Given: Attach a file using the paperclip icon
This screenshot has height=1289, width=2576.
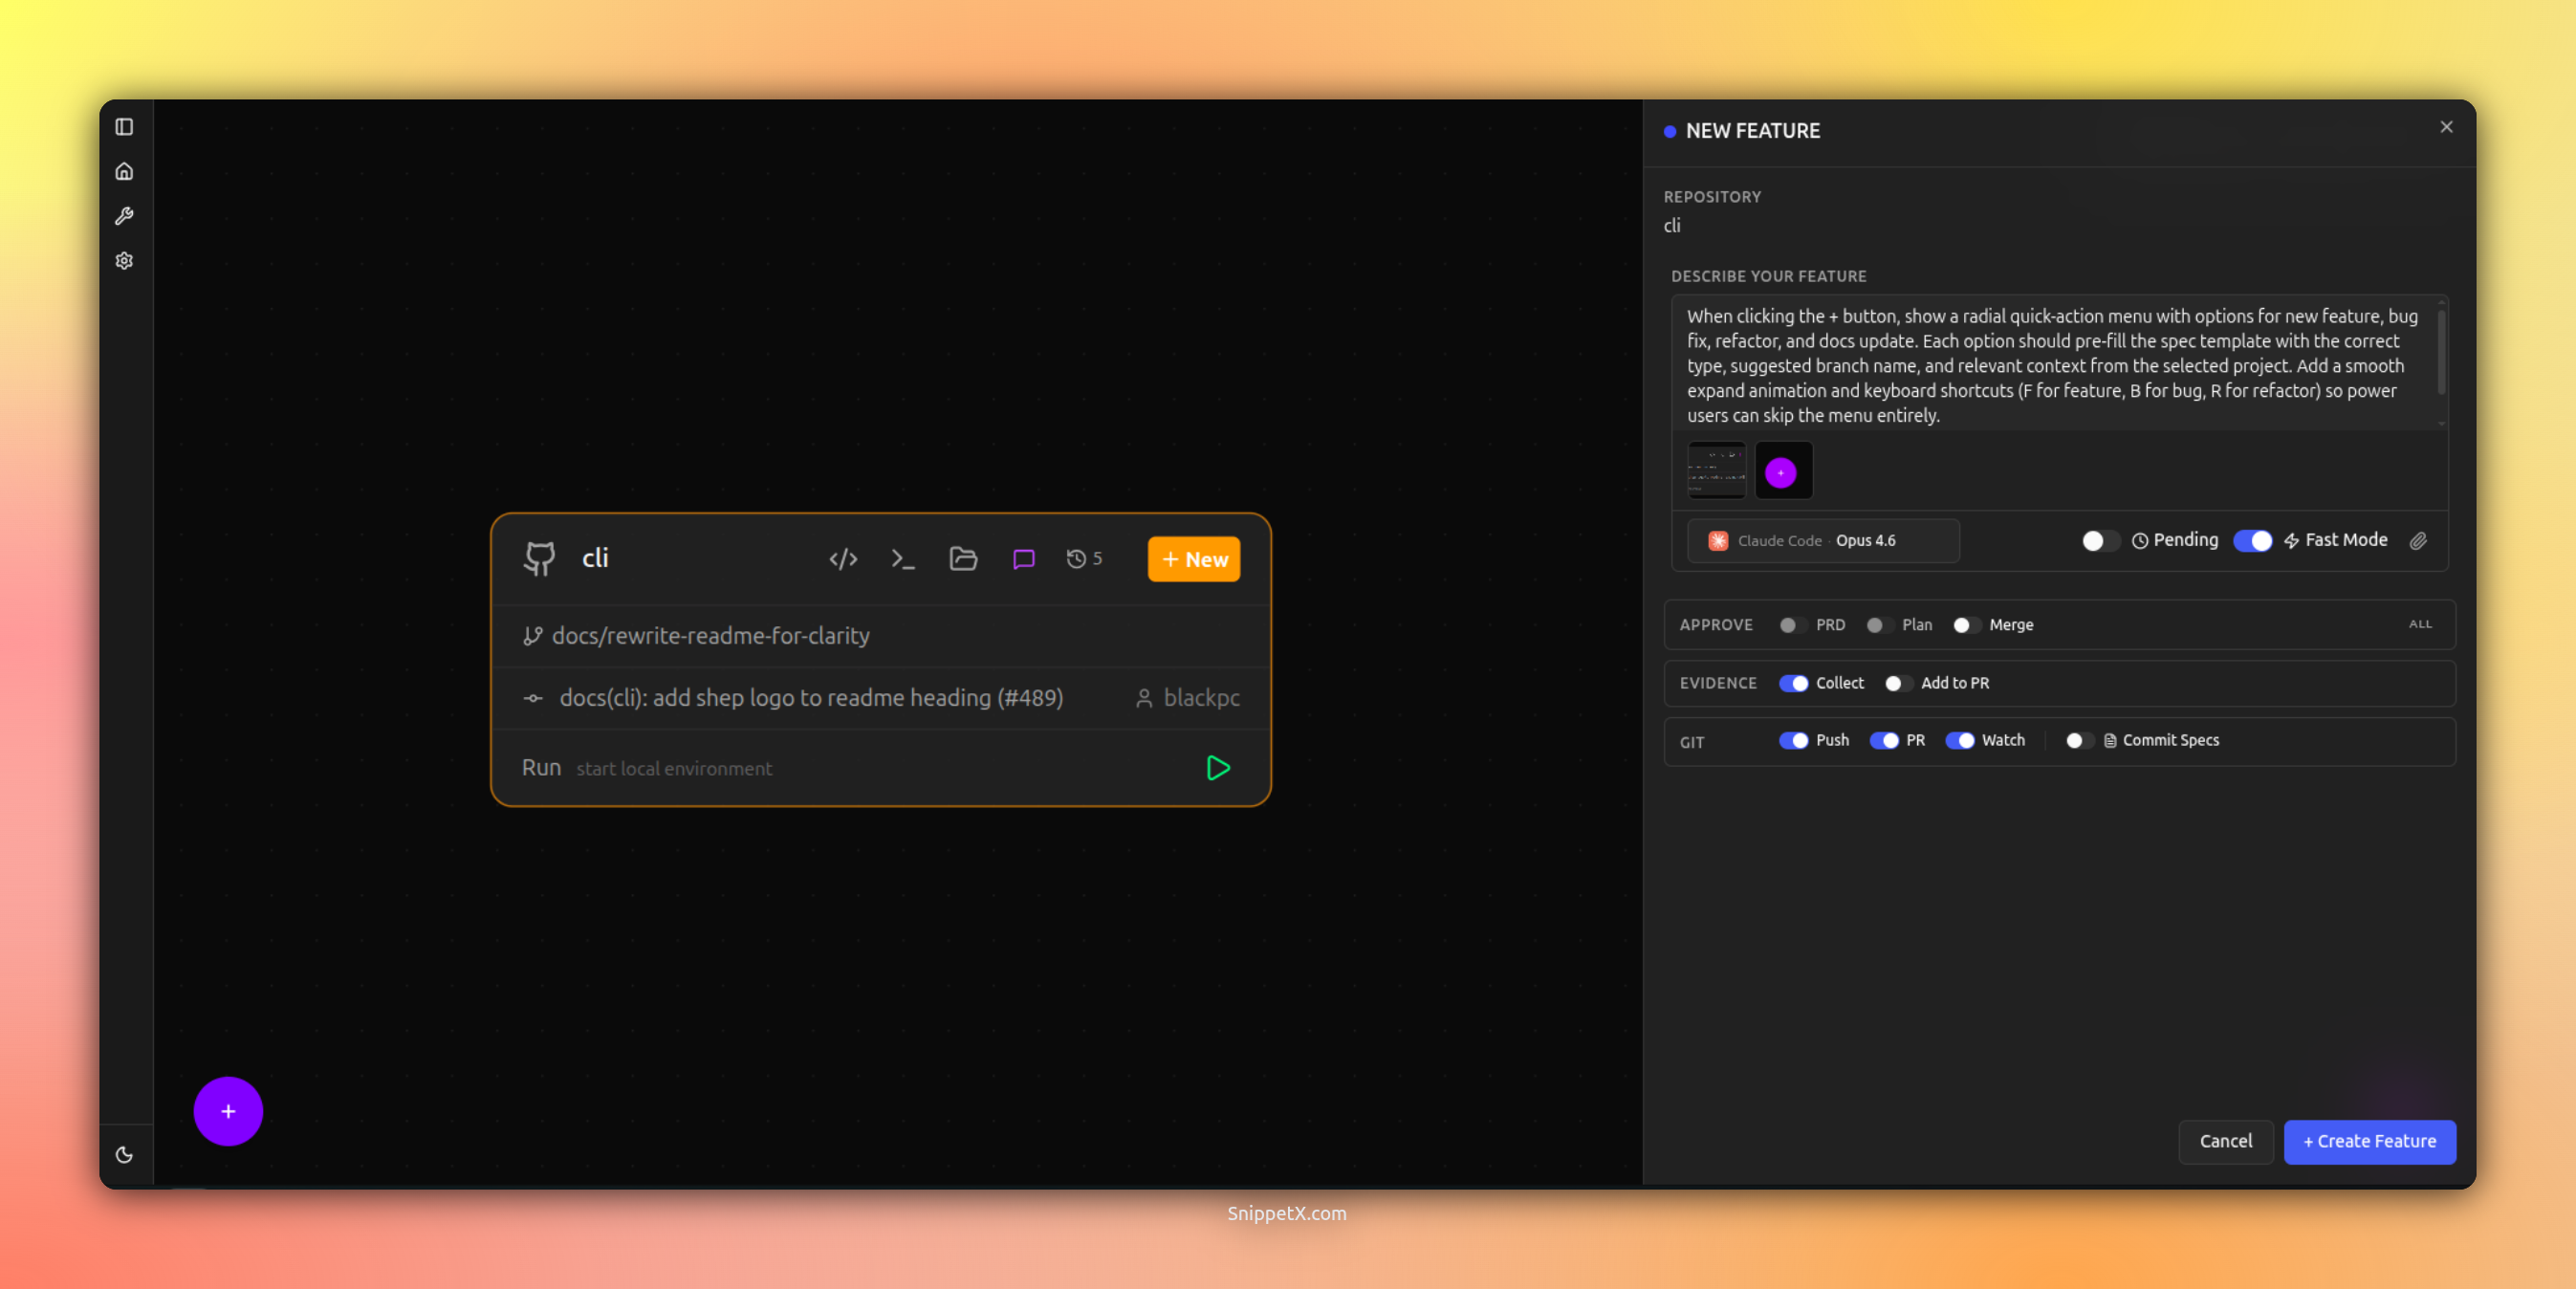Looking at the screenshot, I should coord(2420,541).
